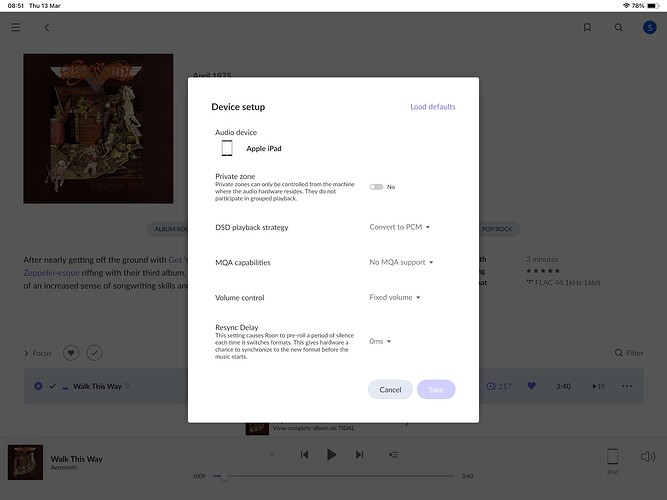Open volume control speaker icon
The height and width of the screenshot is (500, 667).
647,457
